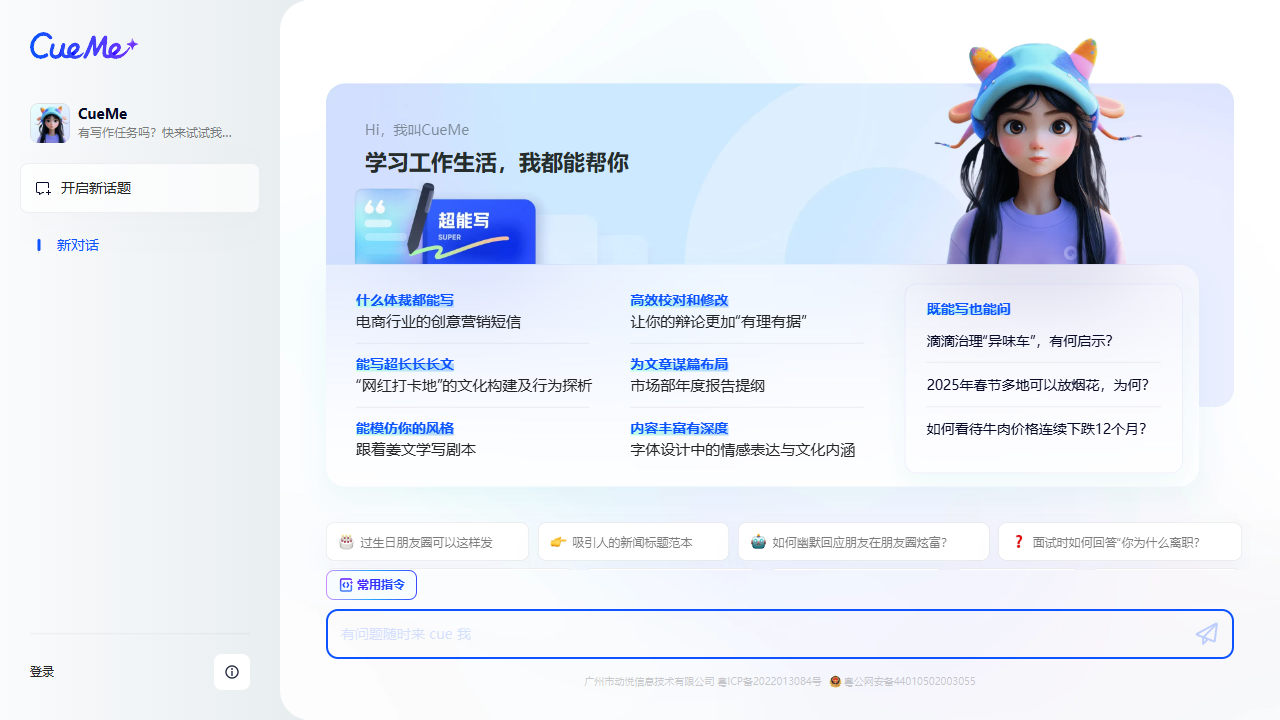Click the paper plane send icon
This screenshot has height=720, width=1280.
[1207, 634]
